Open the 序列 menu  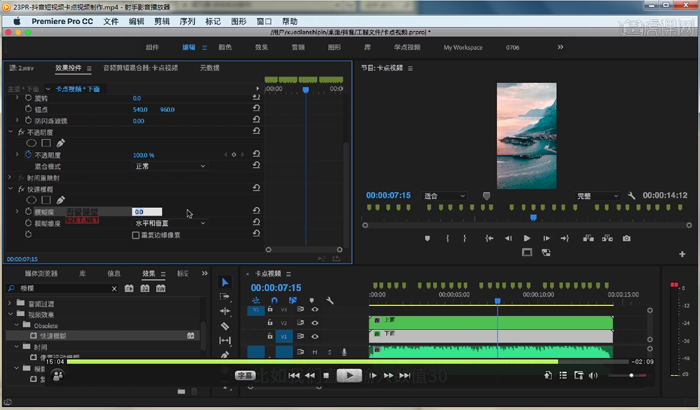[x=187, y=20]
